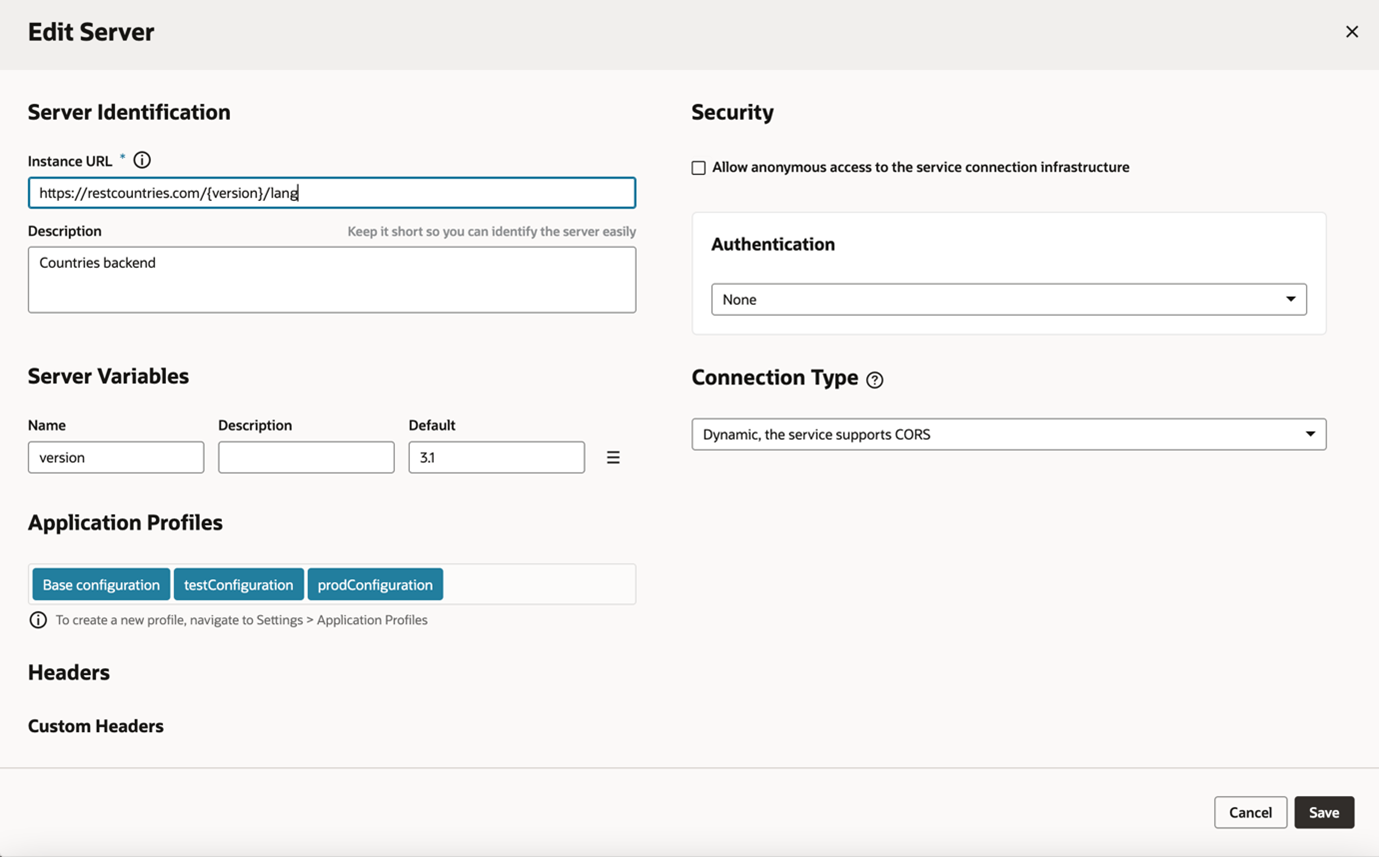Image resolution: width=1379 pixels, height=857 pixels.
Task: Click the Connection Type help icon
Action: (x=875, y=380)
